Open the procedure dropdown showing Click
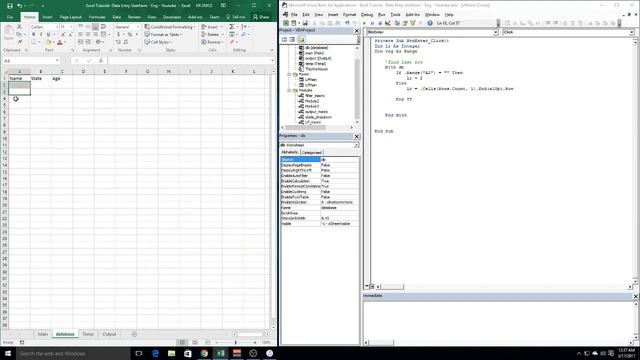This screenshot has height=360, width=640. 631,32
